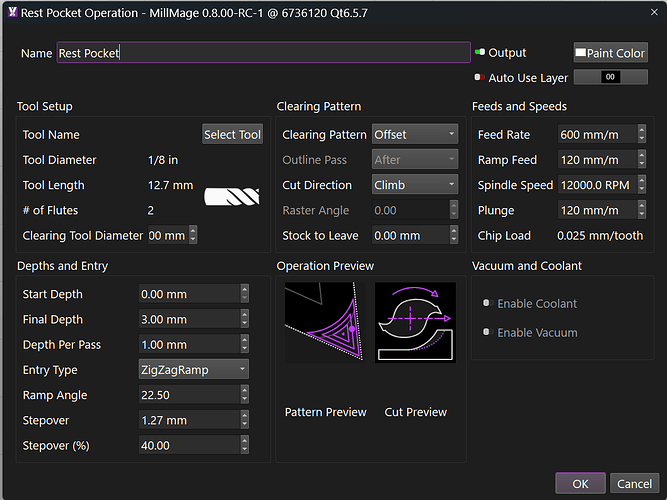Screen dimensions: 667x500
Task: Click the Final Depth field
Action: point(189,319)
